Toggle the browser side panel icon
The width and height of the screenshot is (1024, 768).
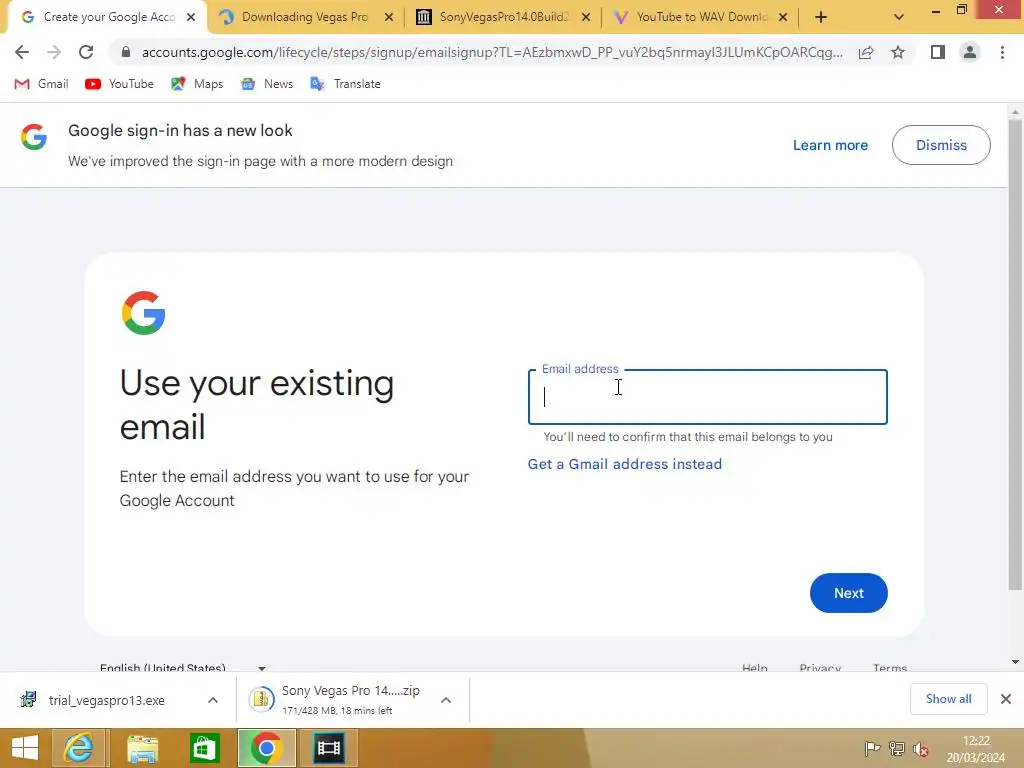[938, 52]
